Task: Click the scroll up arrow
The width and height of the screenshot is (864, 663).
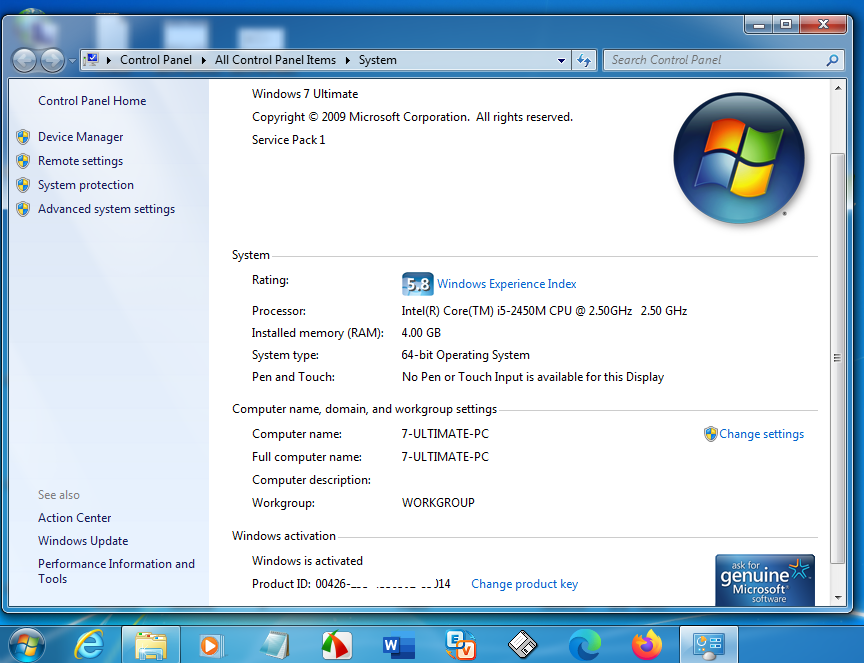Action: (x=838, y=88)
